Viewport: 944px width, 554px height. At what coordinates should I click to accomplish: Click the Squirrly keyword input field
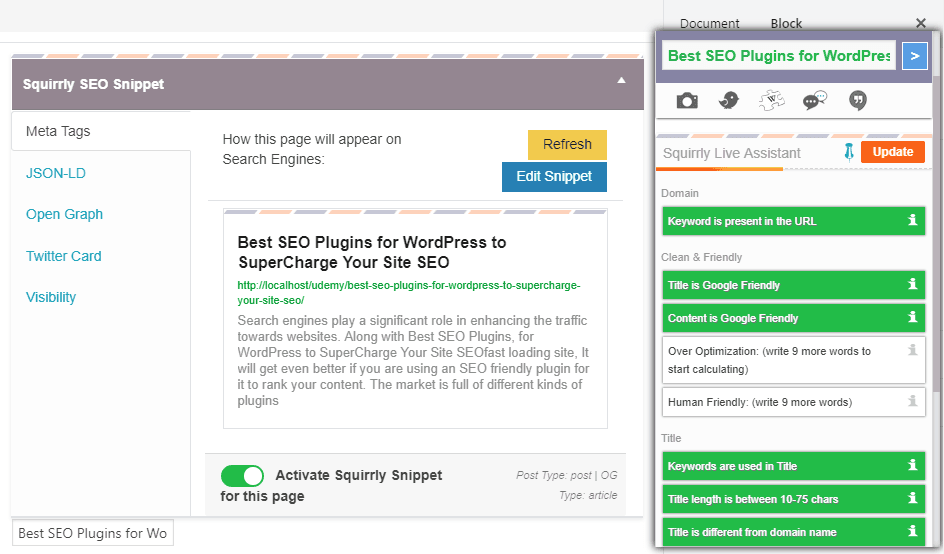(779, 56)
